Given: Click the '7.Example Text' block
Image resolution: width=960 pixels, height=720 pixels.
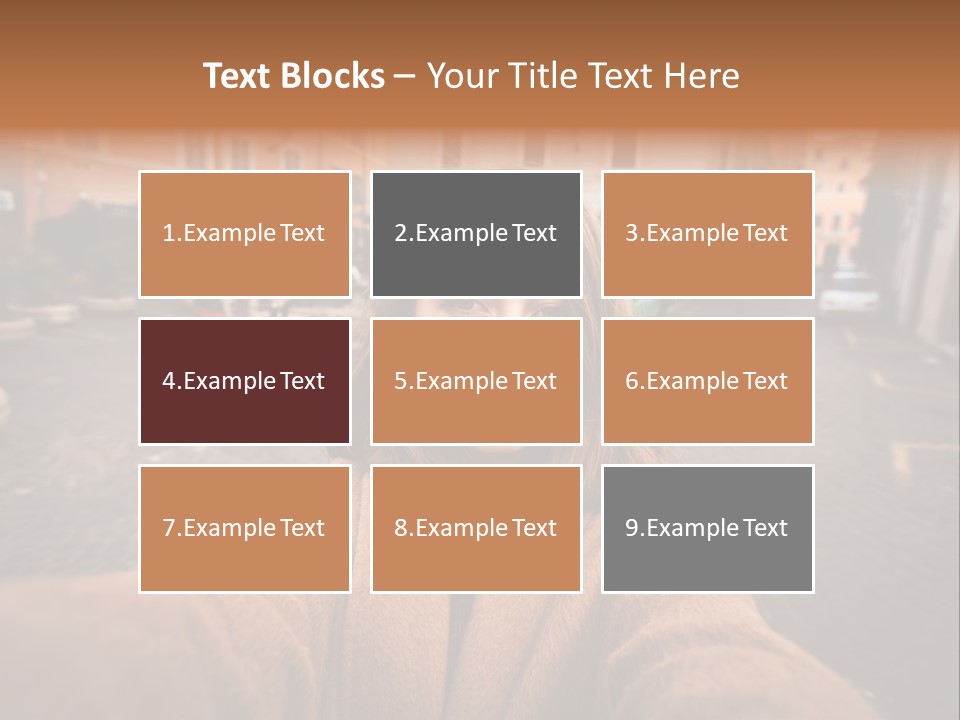Looking at the screenshot, I should pyautogui.click(x=245, y=529).
